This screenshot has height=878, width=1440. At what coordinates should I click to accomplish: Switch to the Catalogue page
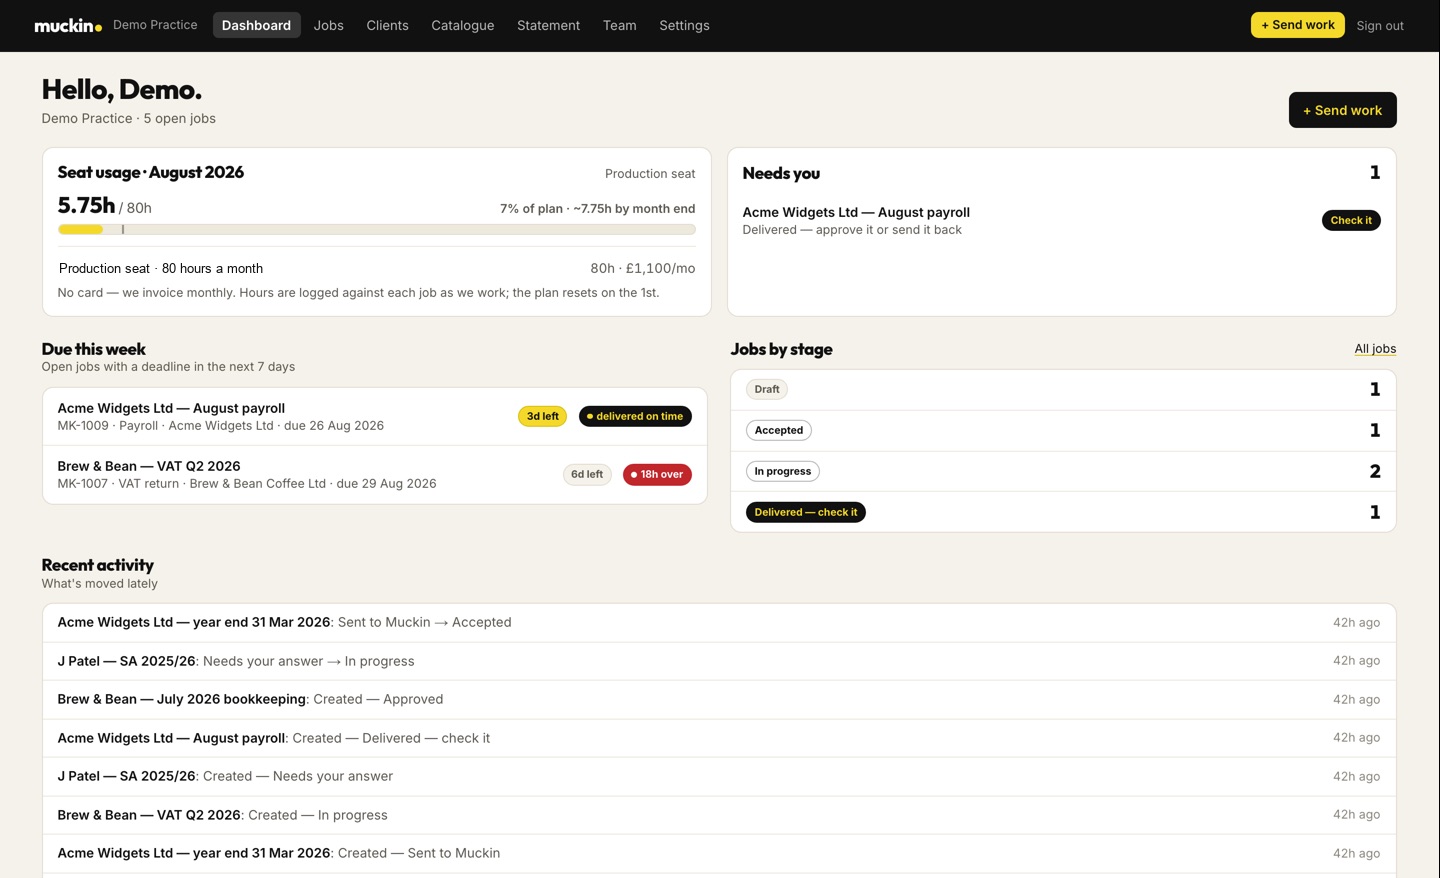(462, 25)
